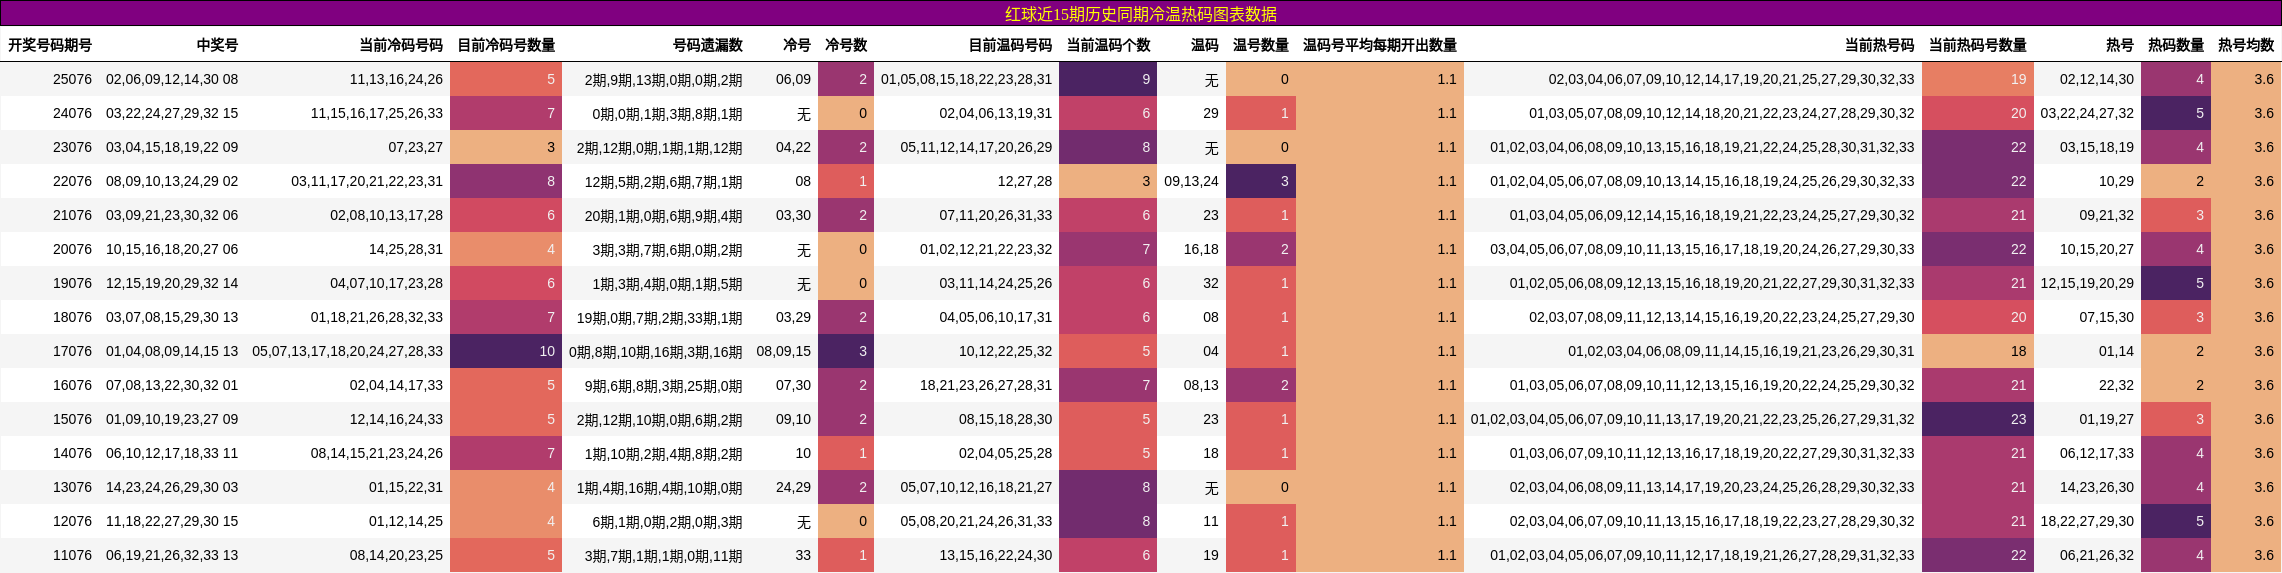The image size is (2282, 573).
Task: Select winning numbers 10,15,16,18,20,27 06
Action: coord(172,249)
